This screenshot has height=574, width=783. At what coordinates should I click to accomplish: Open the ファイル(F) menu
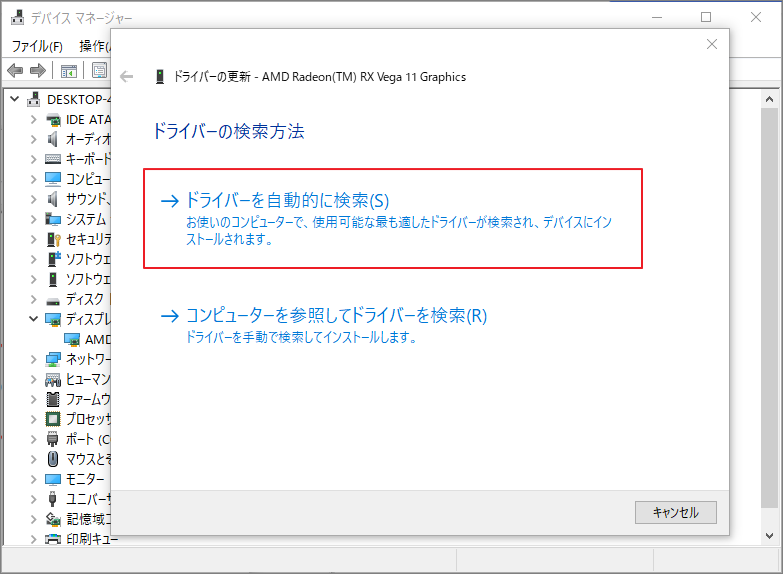37,46
